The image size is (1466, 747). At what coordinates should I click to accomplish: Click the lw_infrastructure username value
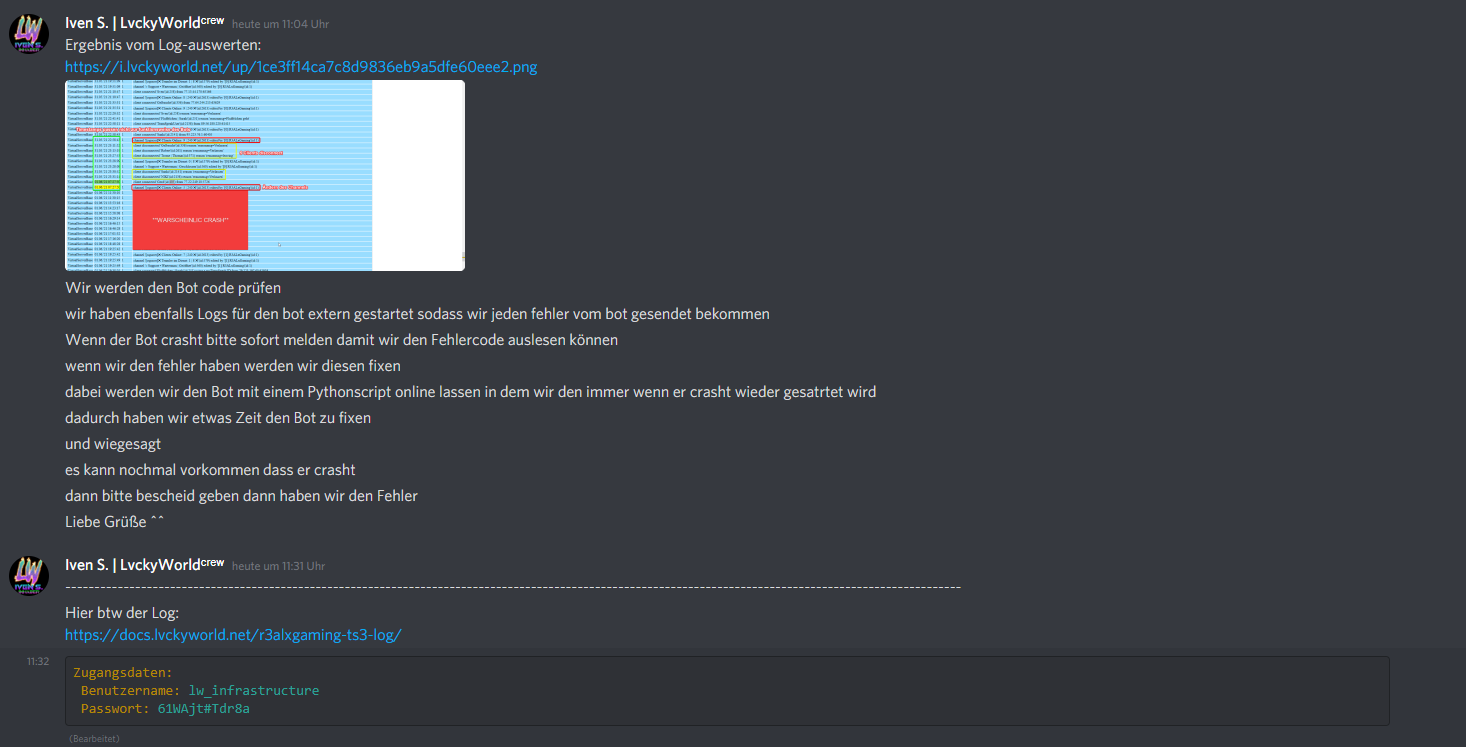click(254, 691)
